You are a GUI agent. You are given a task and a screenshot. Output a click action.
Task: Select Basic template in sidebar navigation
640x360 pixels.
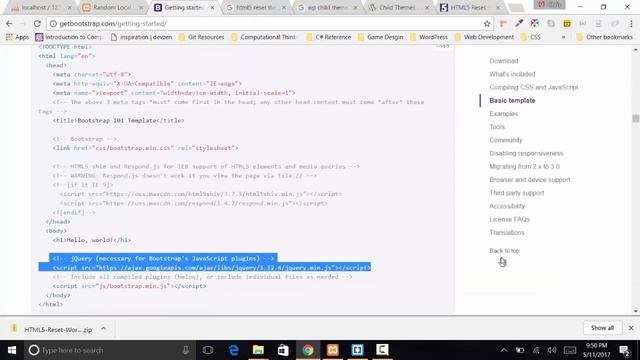tap(512, 100)
